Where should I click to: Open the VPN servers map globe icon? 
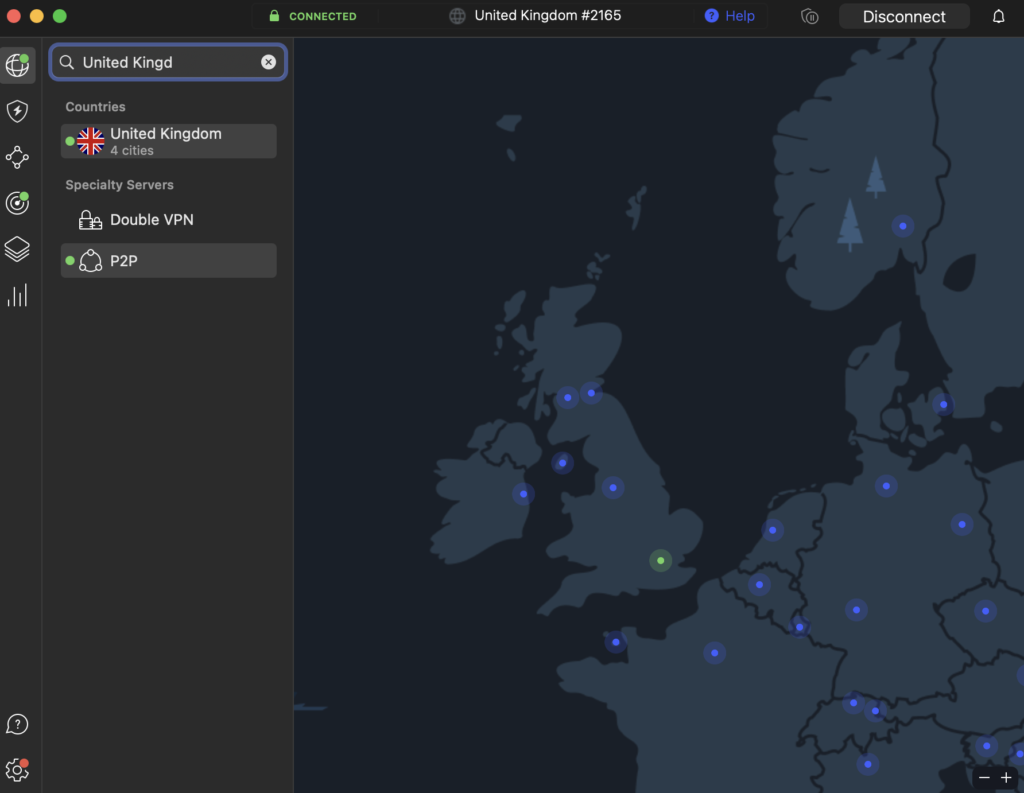pos(17,65)
